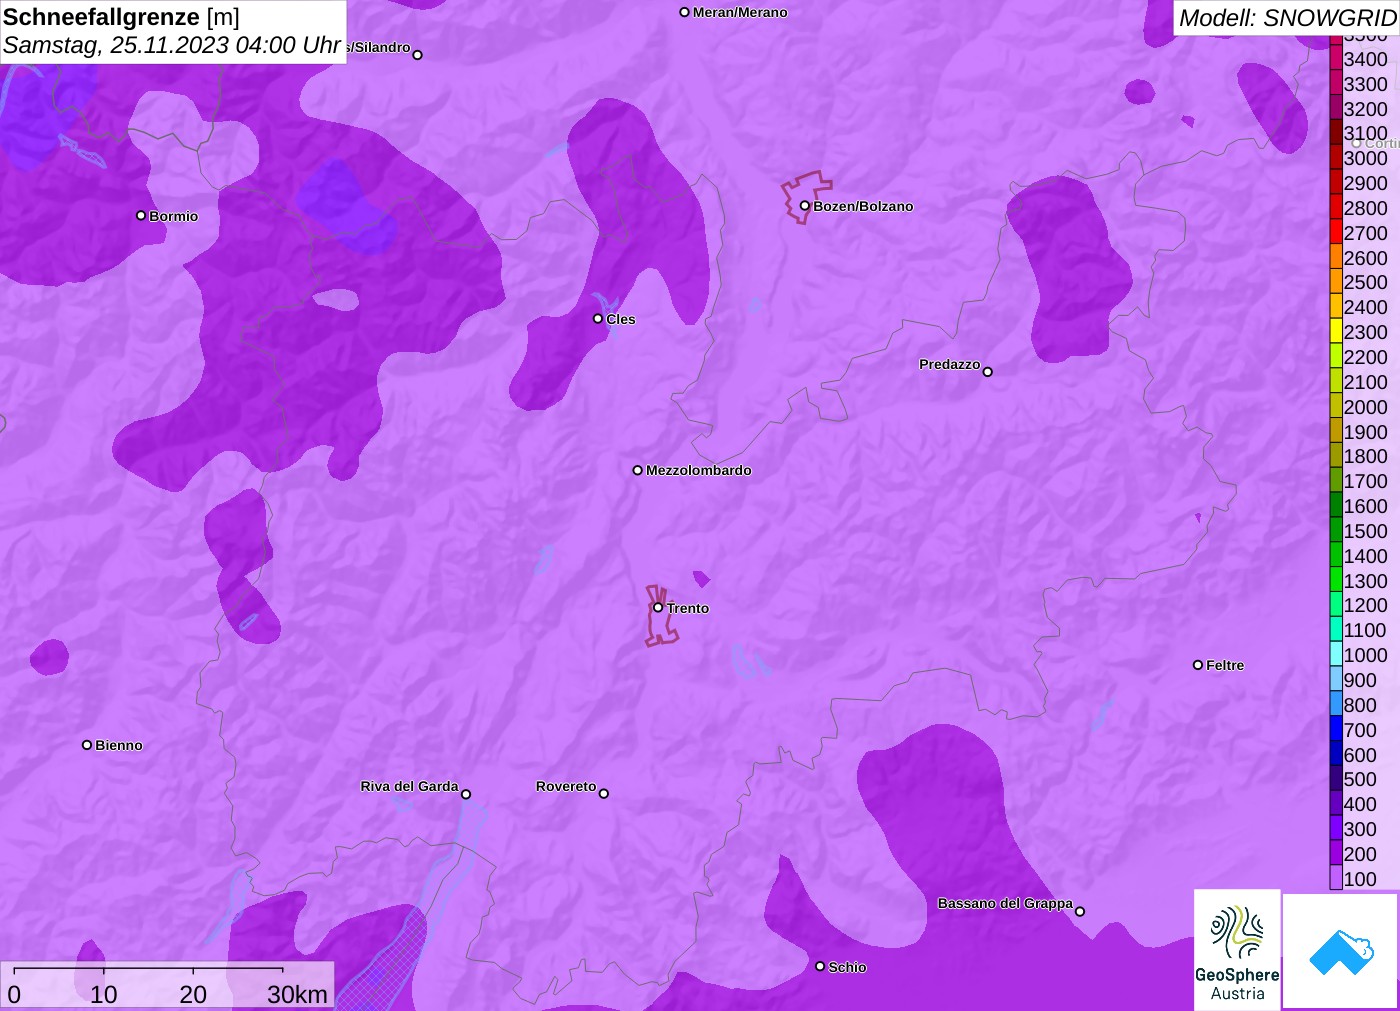This screenshot has width=1400, height=1011.
Task: Click the Mezzolombardo label text
Action: 698,470
